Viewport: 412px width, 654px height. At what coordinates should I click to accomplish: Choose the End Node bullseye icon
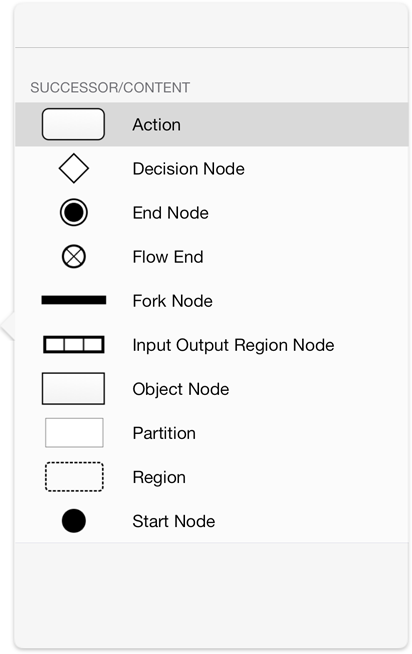(x=74, y=212)
